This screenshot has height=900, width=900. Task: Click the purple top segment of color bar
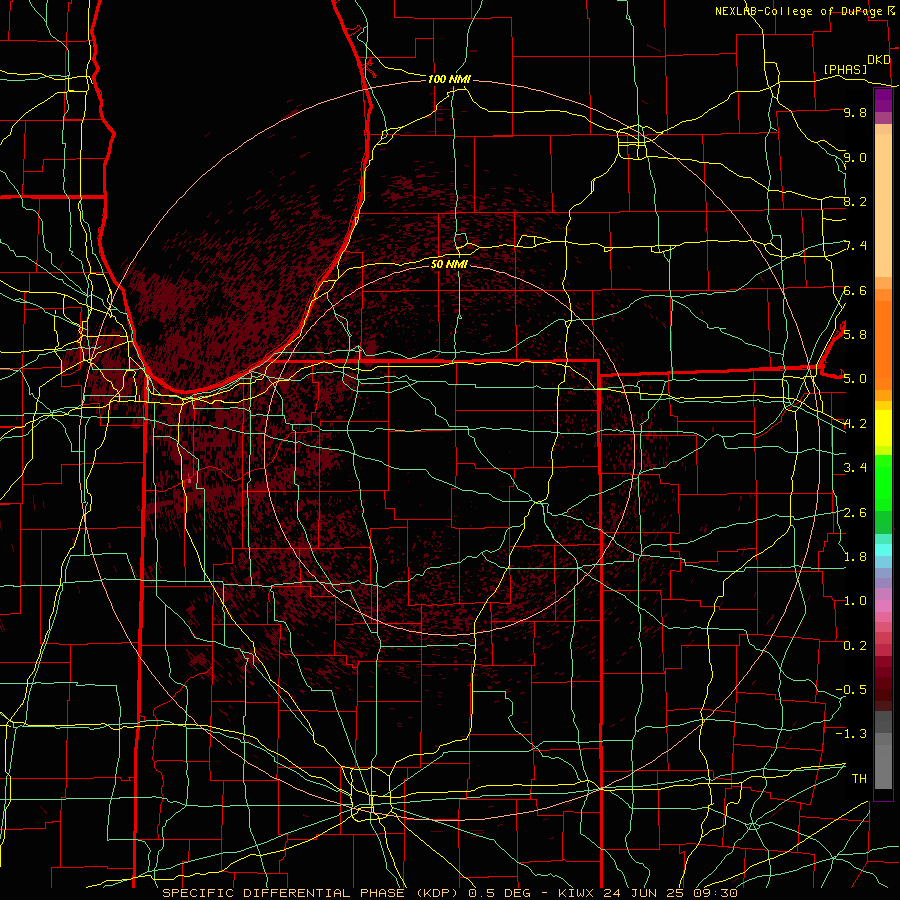point(883,100)
